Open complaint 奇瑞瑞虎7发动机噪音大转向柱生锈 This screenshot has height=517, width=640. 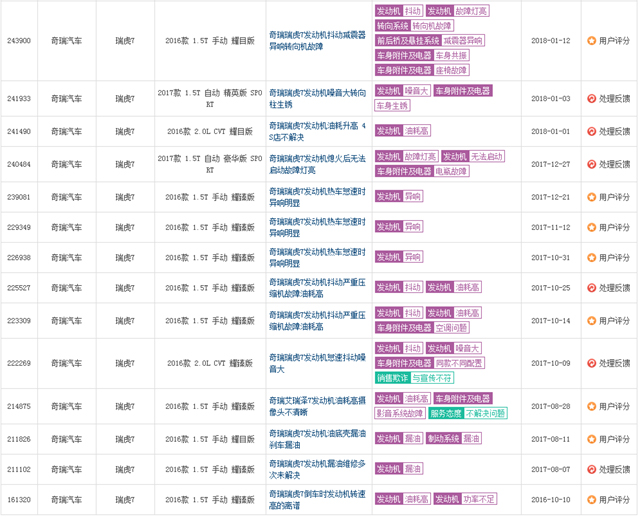coord(317,99)
